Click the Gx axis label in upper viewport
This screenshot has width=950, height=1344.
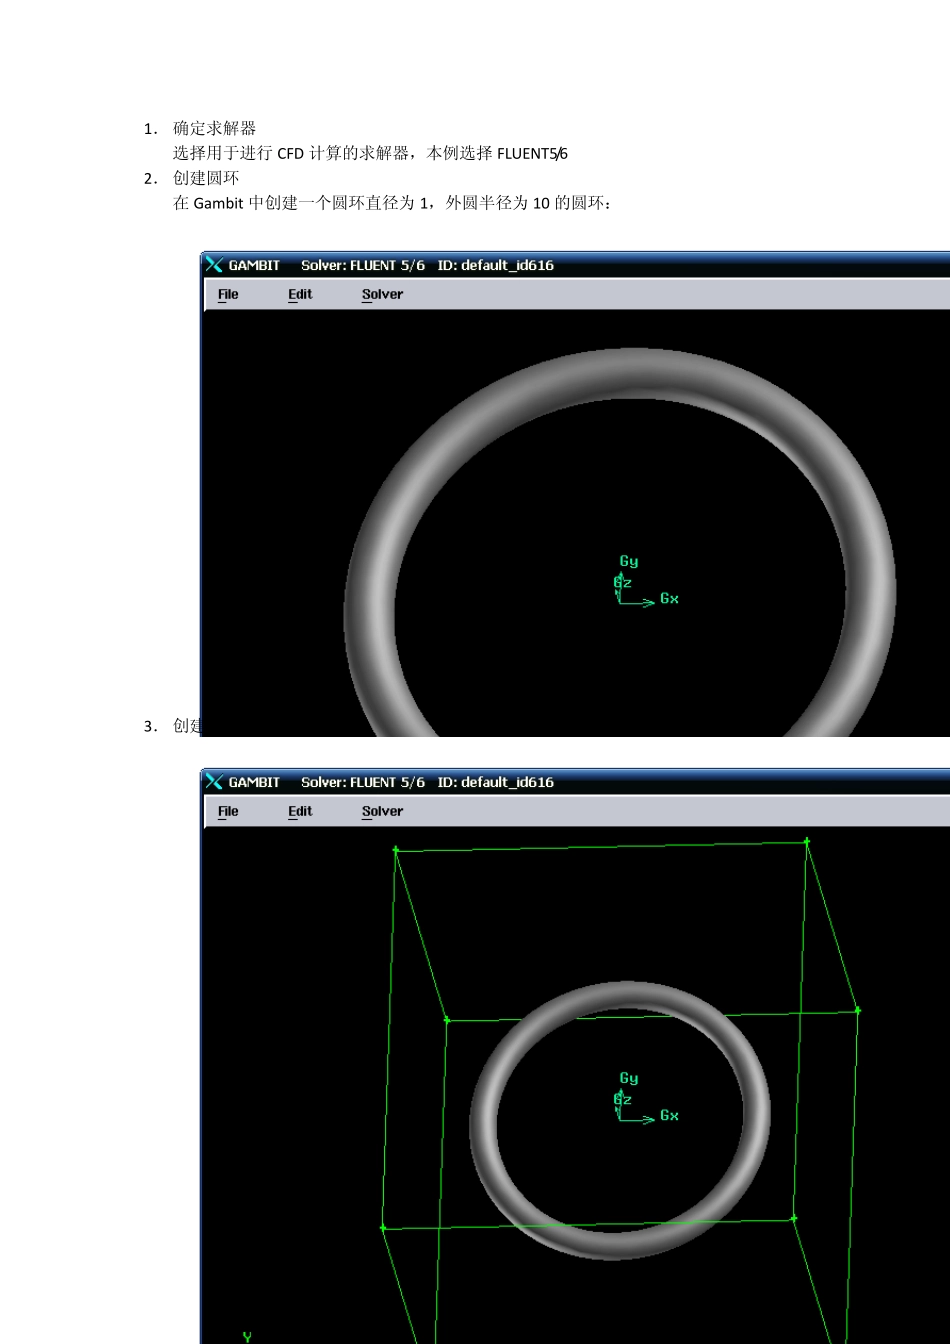point(669,599)
